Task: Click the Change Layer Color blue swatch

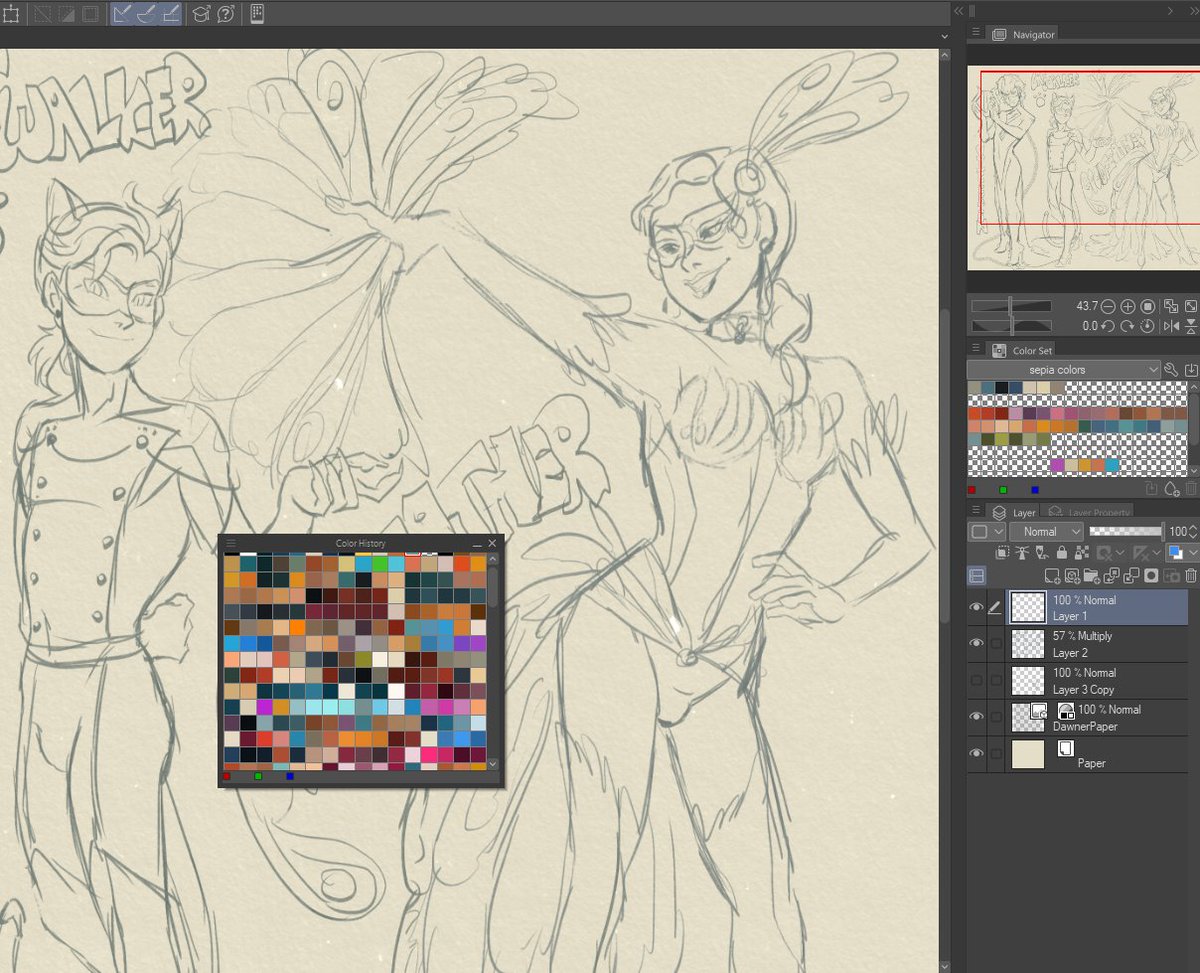Action: click(x=1176, y=552)
